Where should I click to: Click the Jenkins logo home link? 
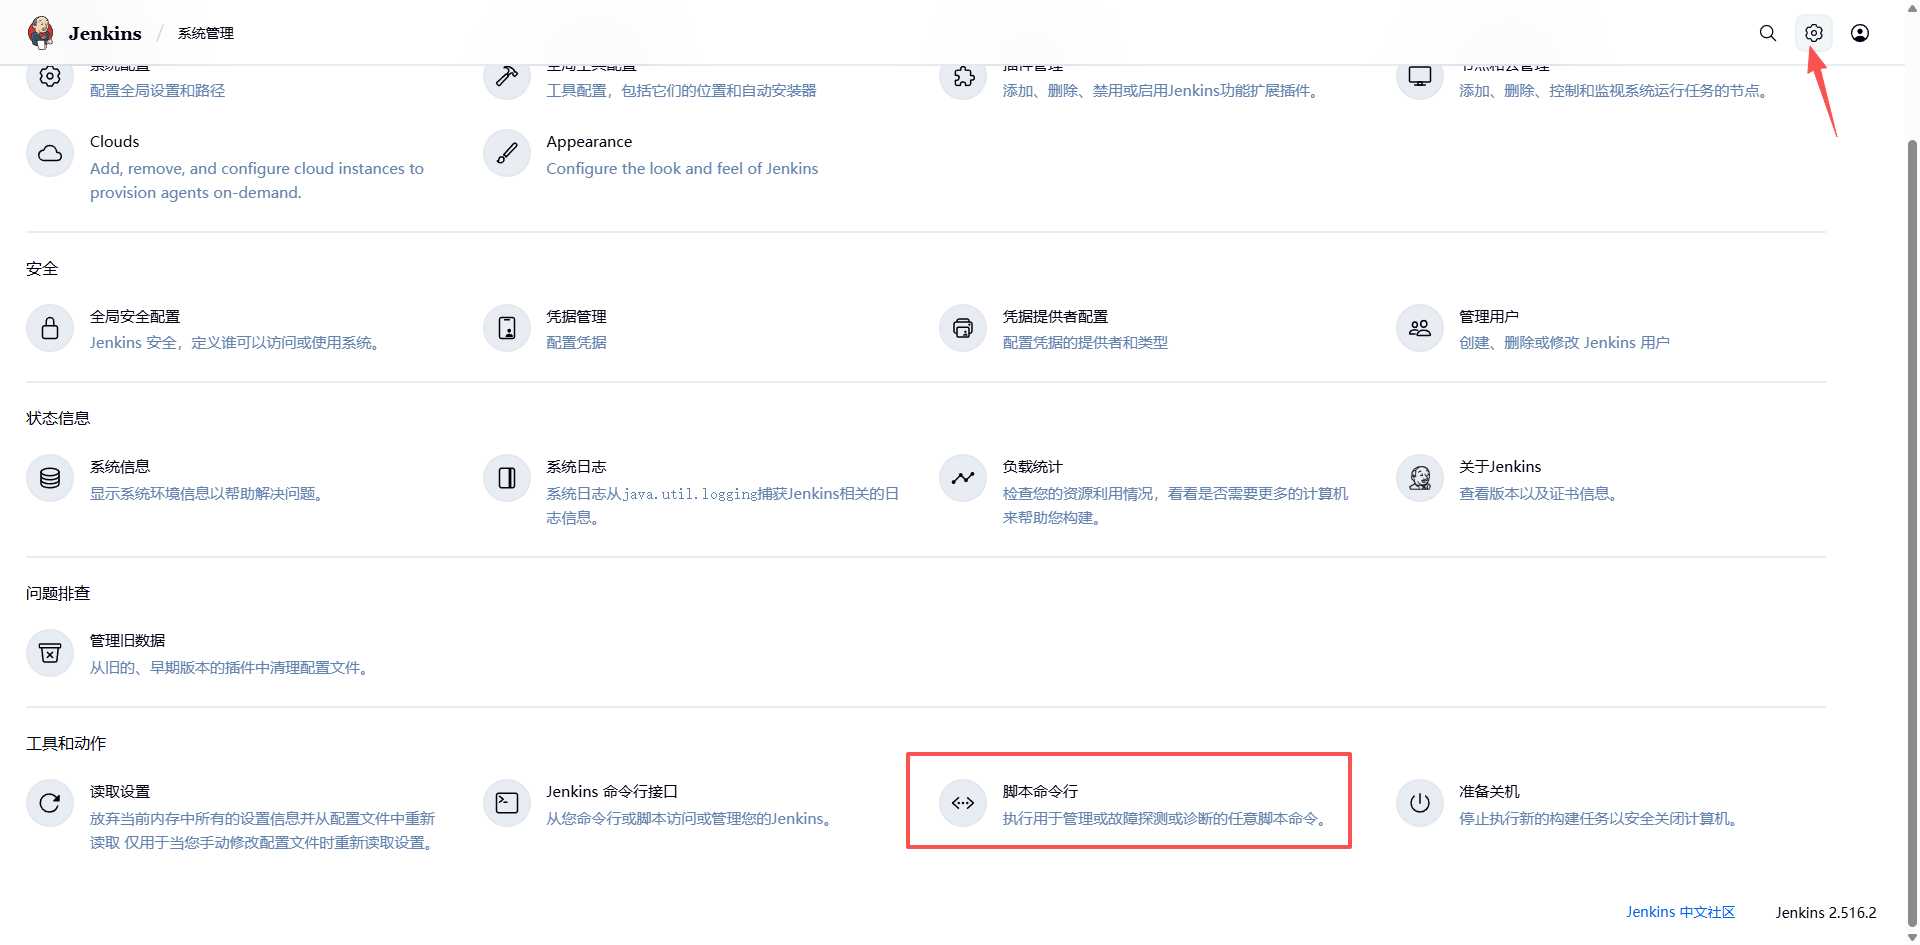[x=85, y=33]
